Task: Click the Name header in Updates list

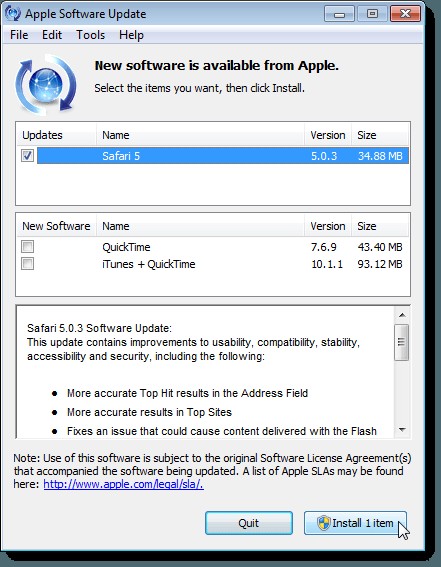Action: tap(200, 135)
